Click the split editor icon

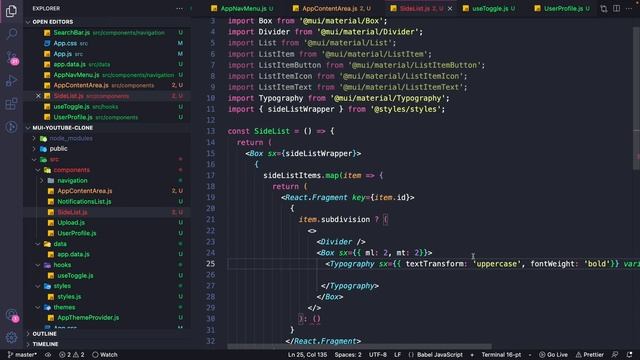click(x=616, y=9)
